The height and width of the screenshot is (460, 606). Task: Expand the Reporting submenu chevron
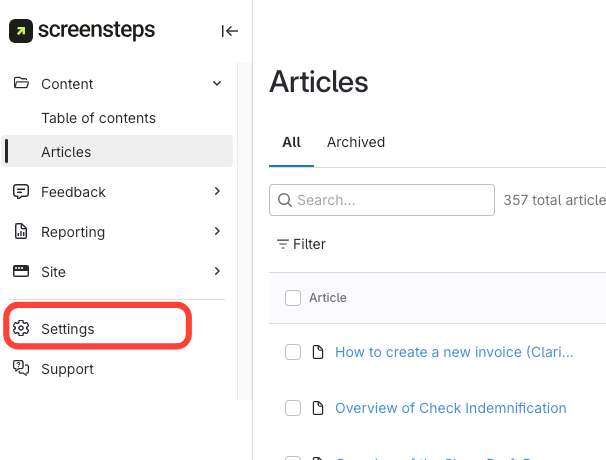click(217, 231)
